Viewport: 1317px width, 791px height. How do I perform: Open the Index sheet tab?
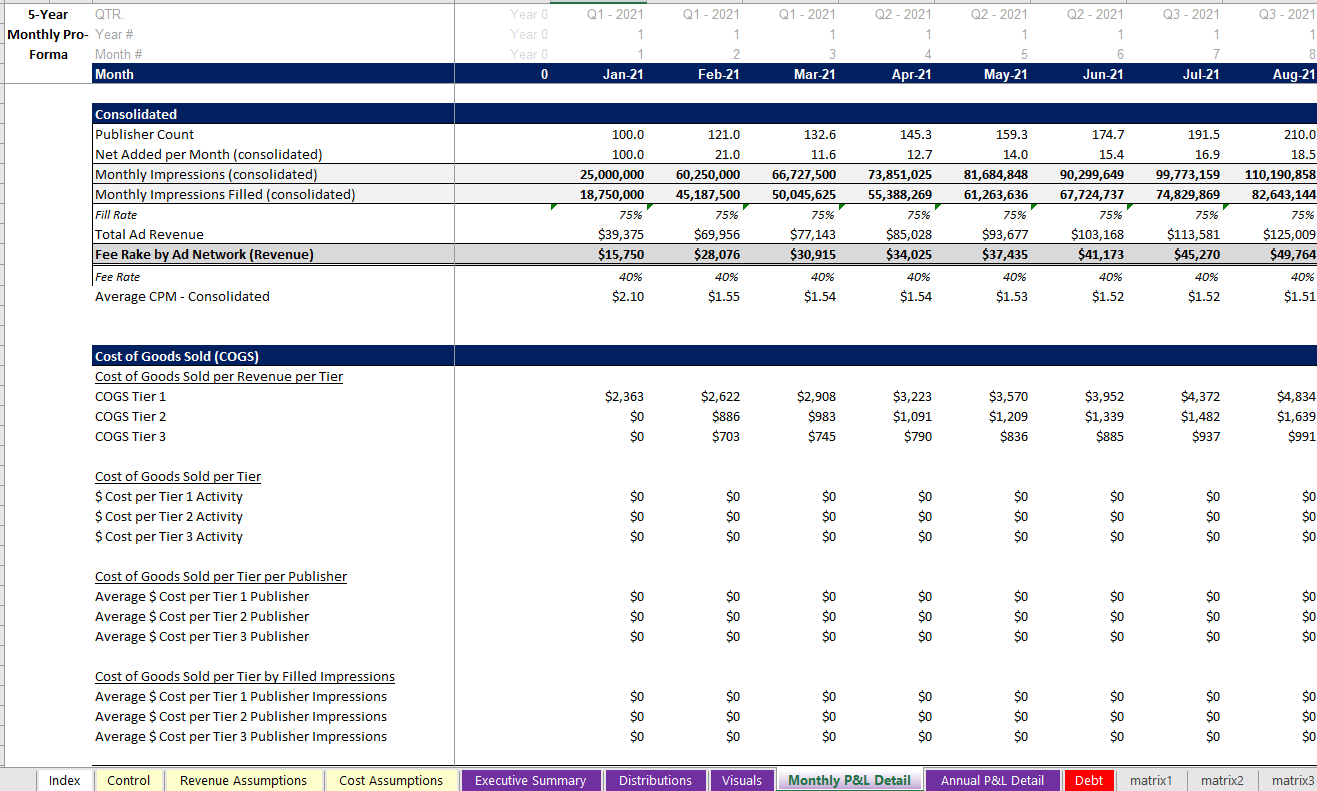click(x=65, y=780)
